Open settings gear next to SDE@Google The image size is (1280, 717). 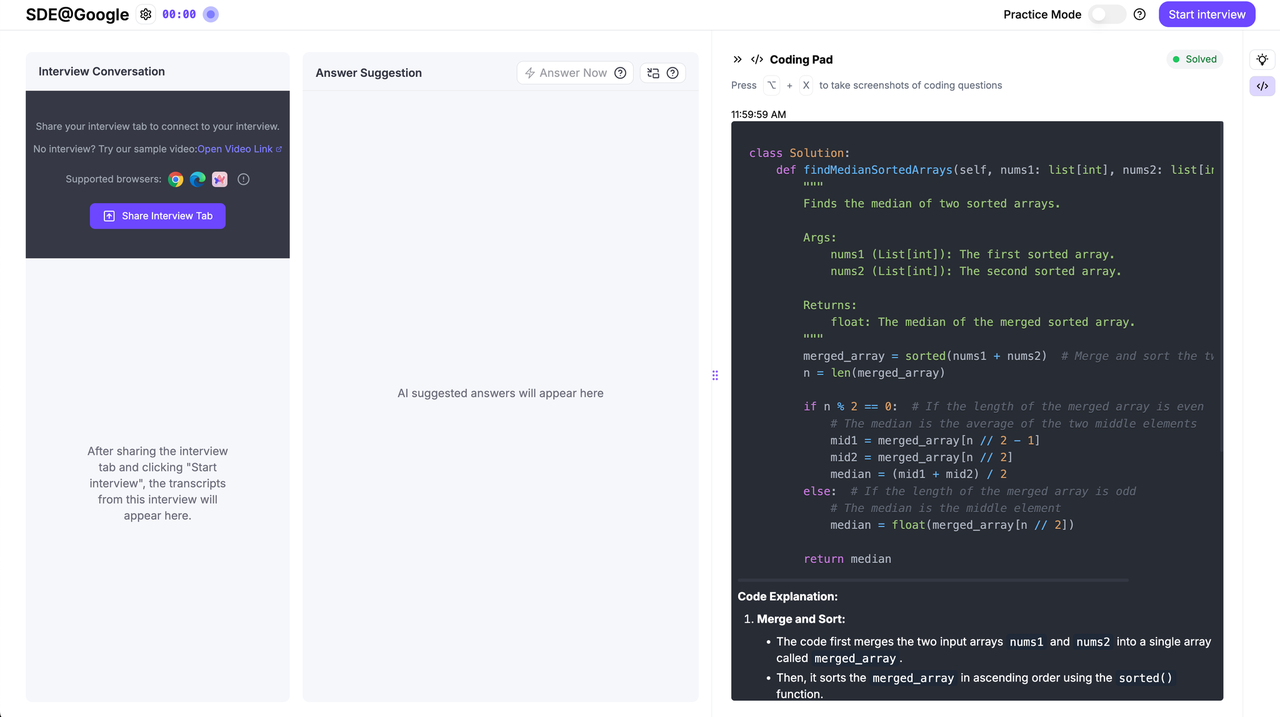146,14
